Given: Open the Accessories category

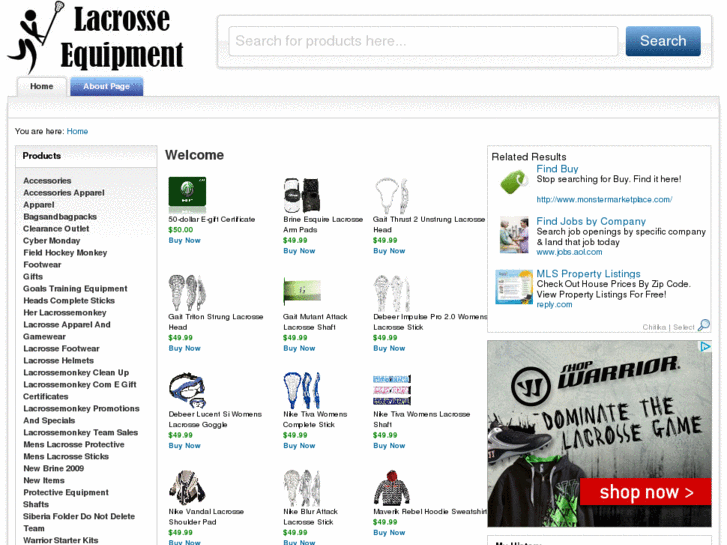Looking at the screenshot, I should (47, 181).
